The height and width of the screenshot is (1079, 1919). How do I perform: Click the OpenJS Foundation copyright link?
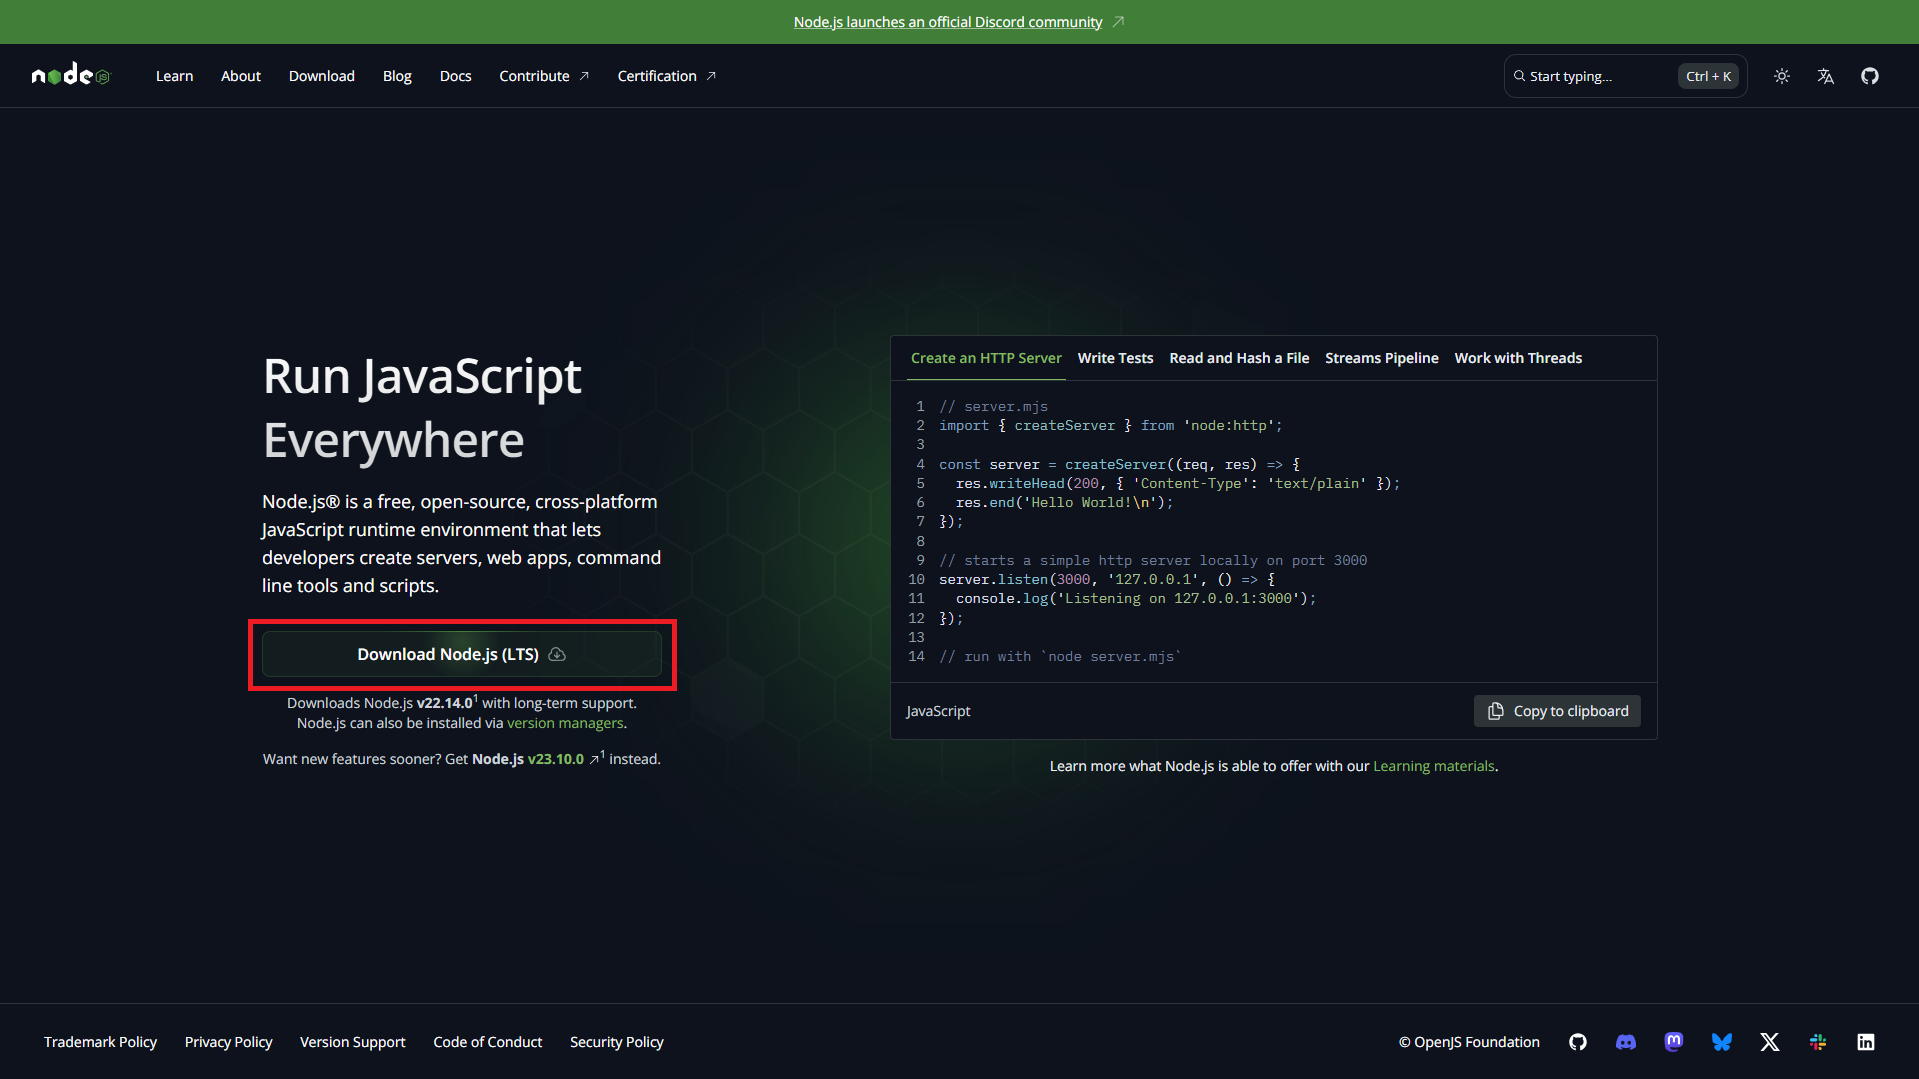click(1469, 1042)
